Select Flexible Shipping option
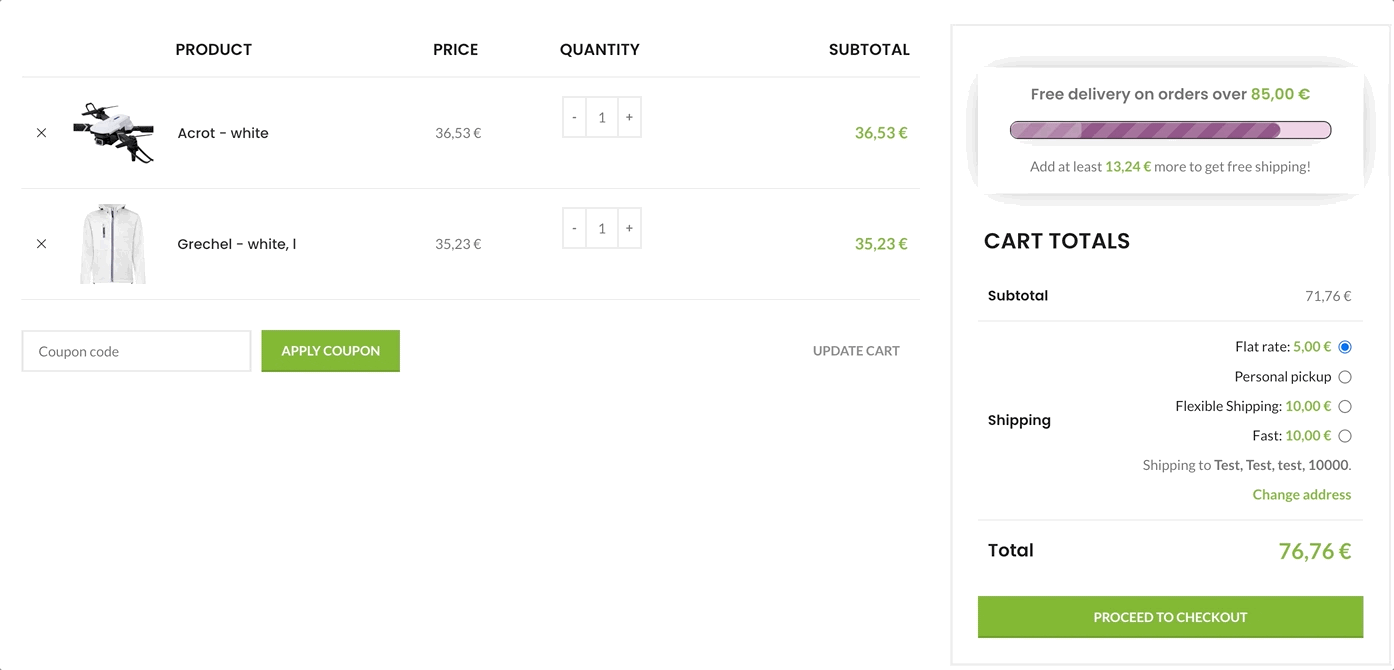Image resolution: width=1394 pixels, height=670 pixels. pos(1345,406)
